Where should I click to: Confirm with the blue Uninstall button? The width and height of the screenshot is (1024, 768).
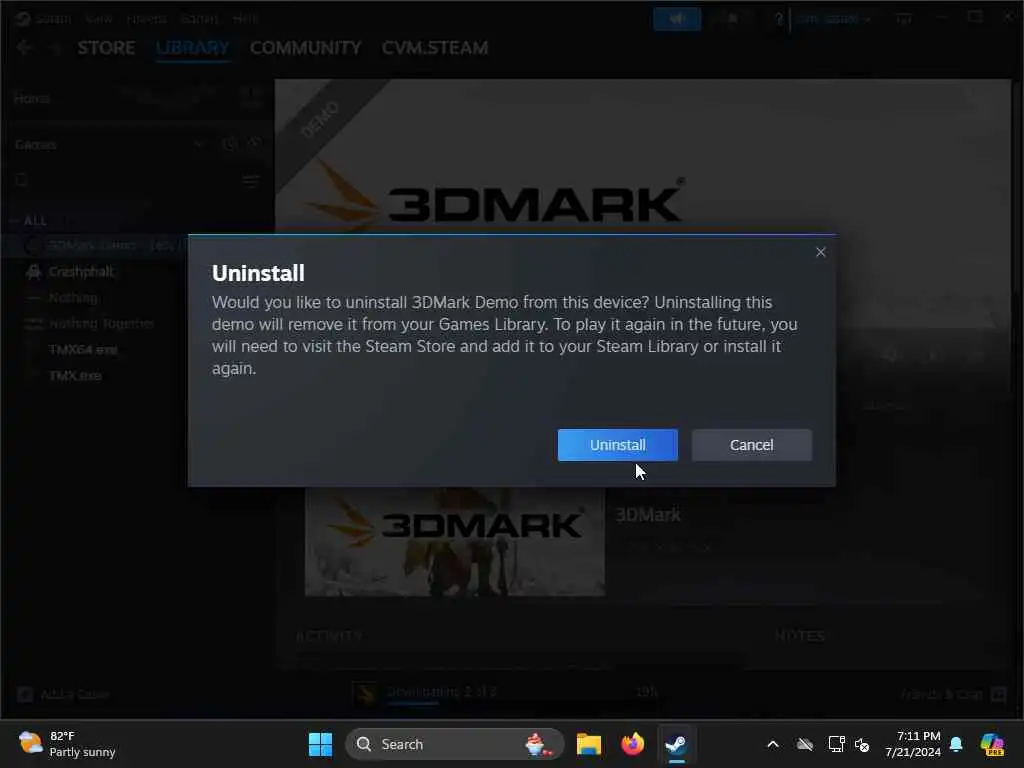[617, 445]
